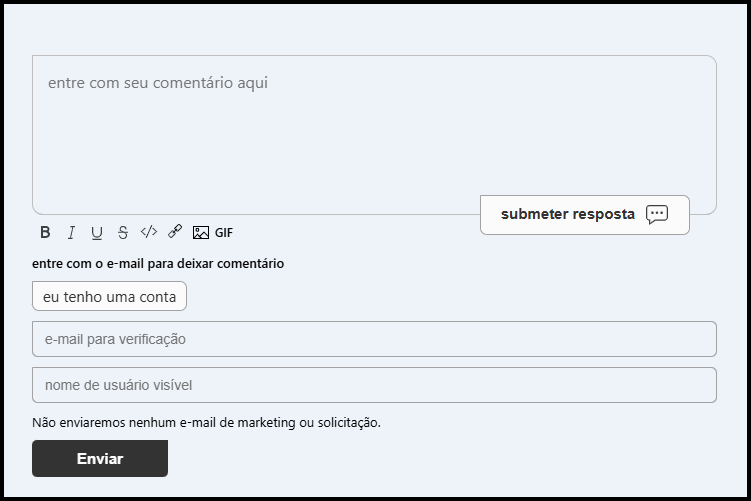Choose 'eu tenho uma conta' option
The image size is (751, 501).
109,296
